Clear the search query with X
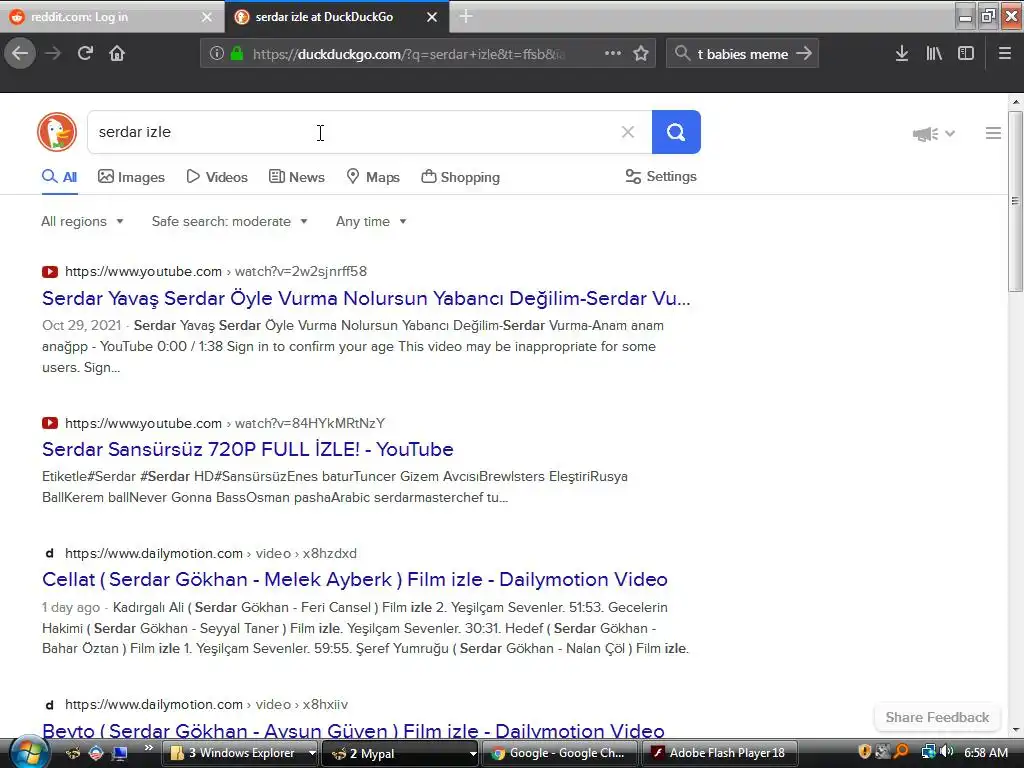 [x=628, y=132]
